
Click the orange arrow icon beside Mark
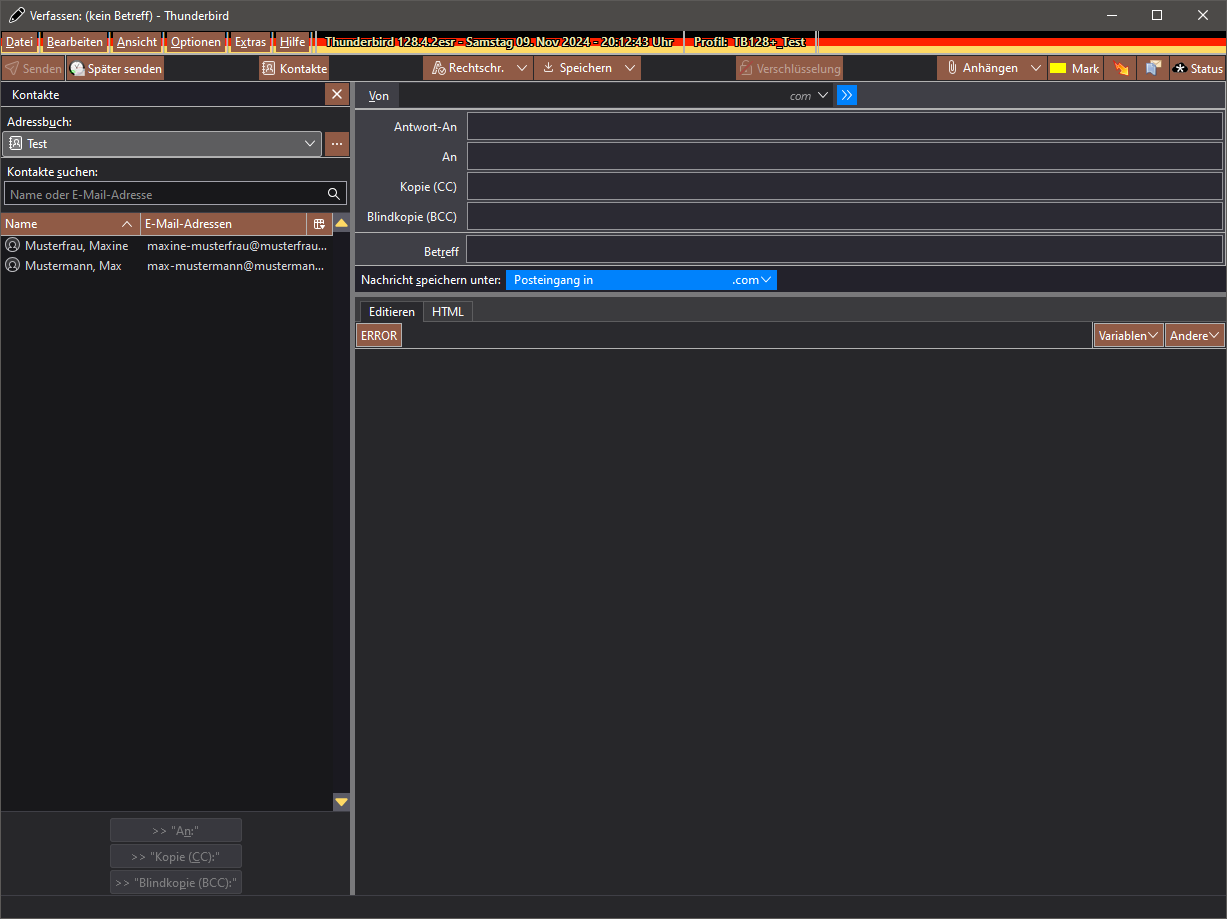[x=1121, y=69]
